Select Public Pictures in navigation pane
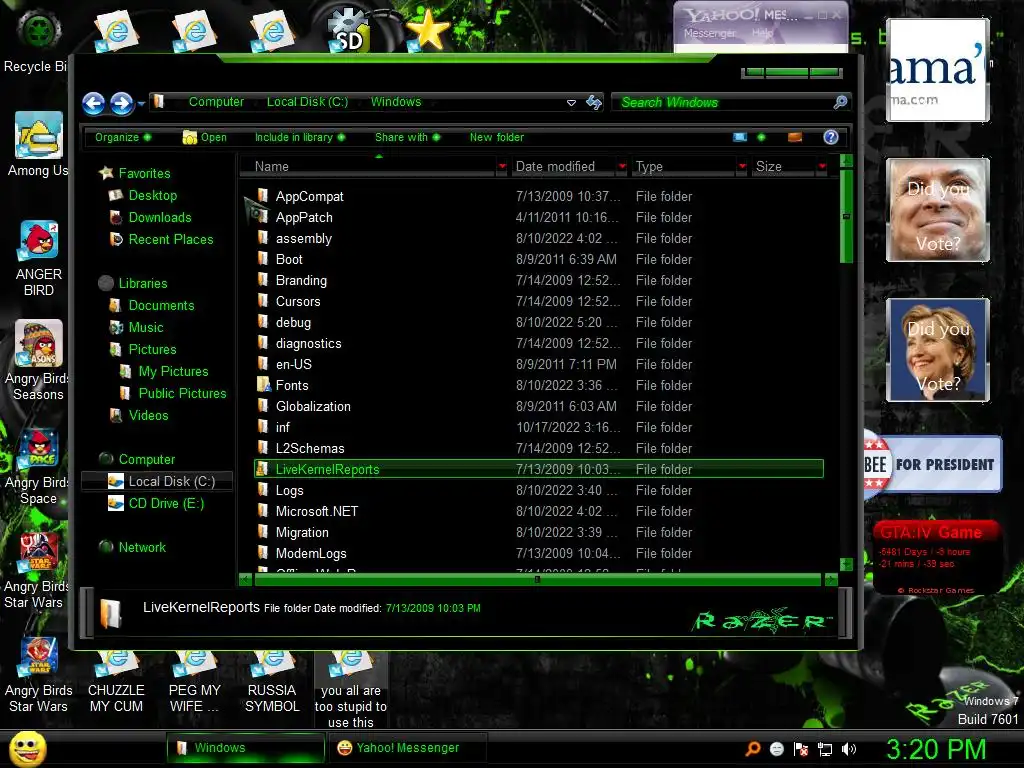 coord(182,394)
